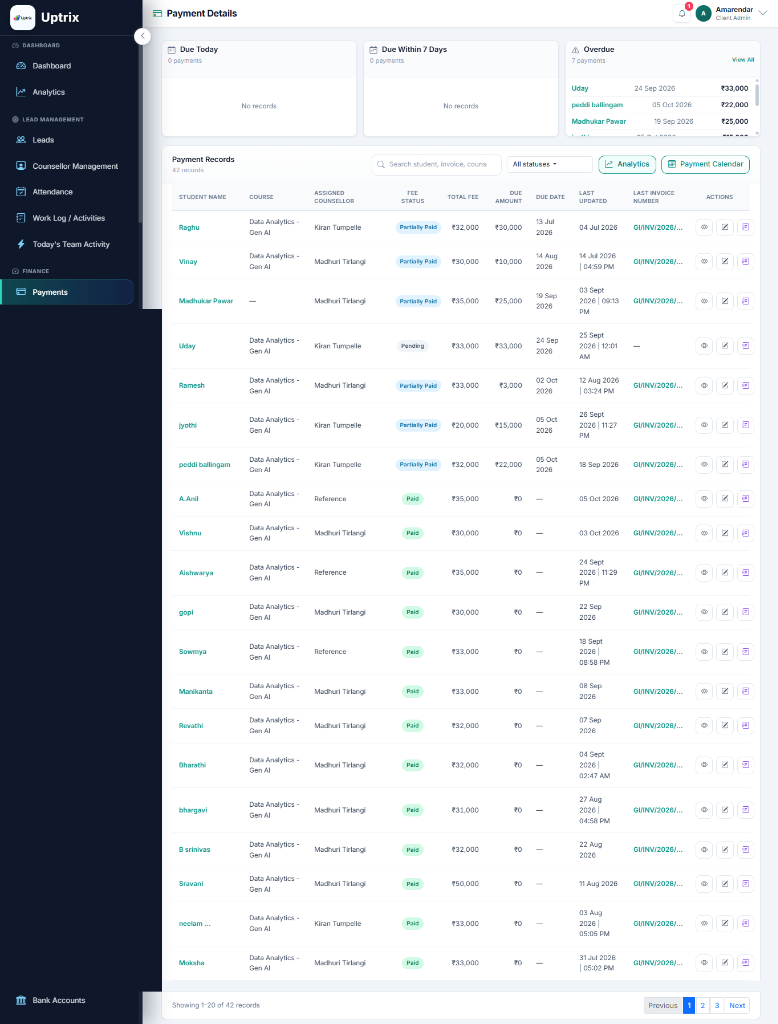View peddi ballingam's payment details

click(704, 464)
